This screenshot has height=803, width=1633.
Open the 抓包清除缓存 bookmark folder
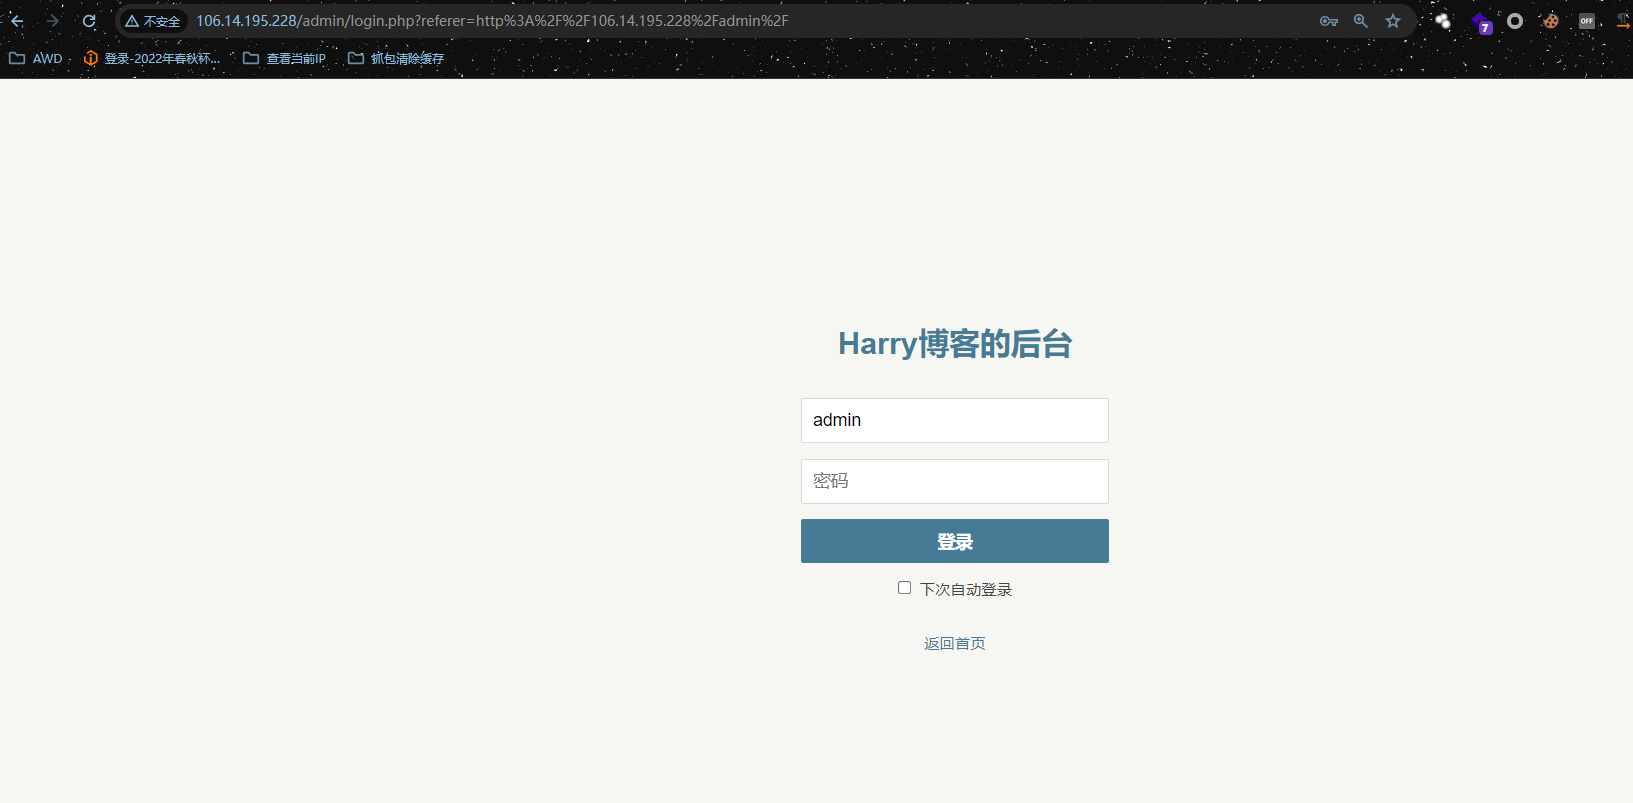[x=396, y=58]
